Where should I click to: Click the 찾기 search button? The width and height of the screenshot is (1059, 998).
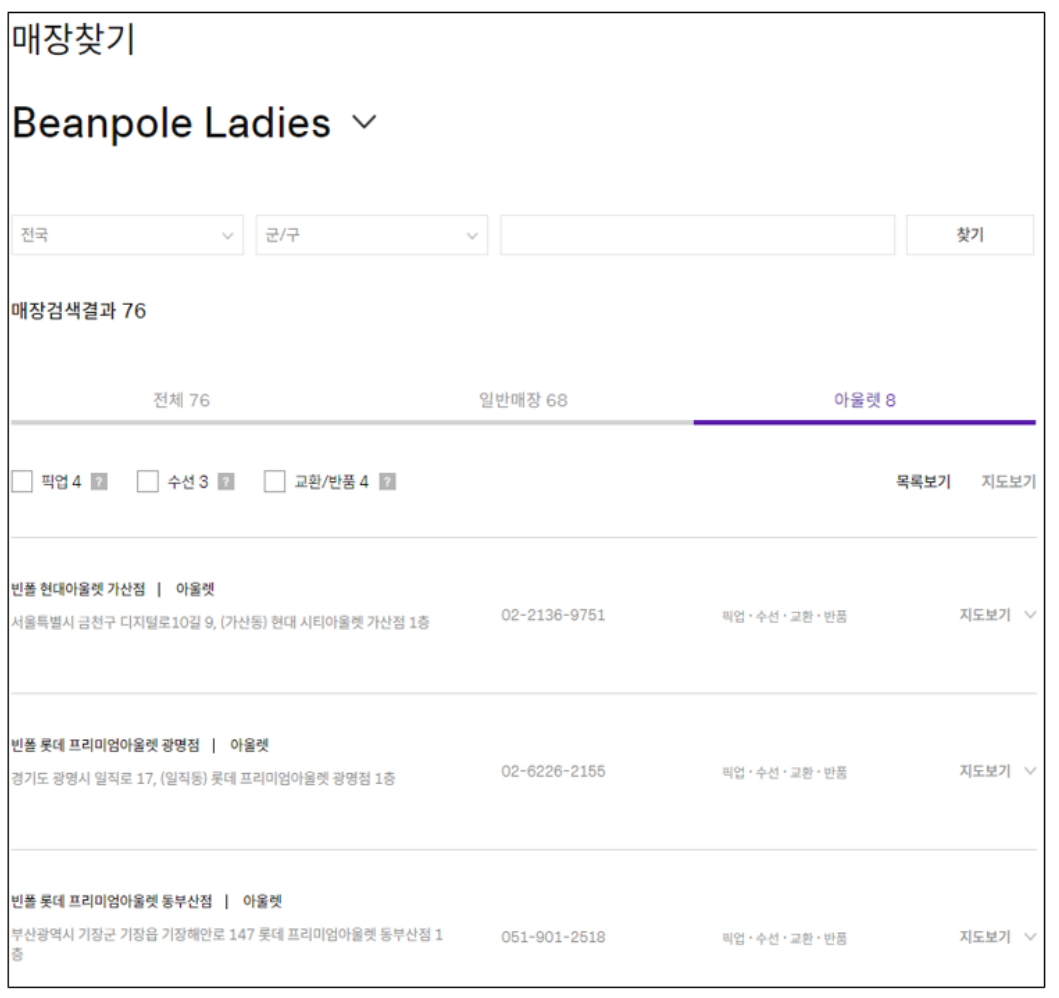970,235
